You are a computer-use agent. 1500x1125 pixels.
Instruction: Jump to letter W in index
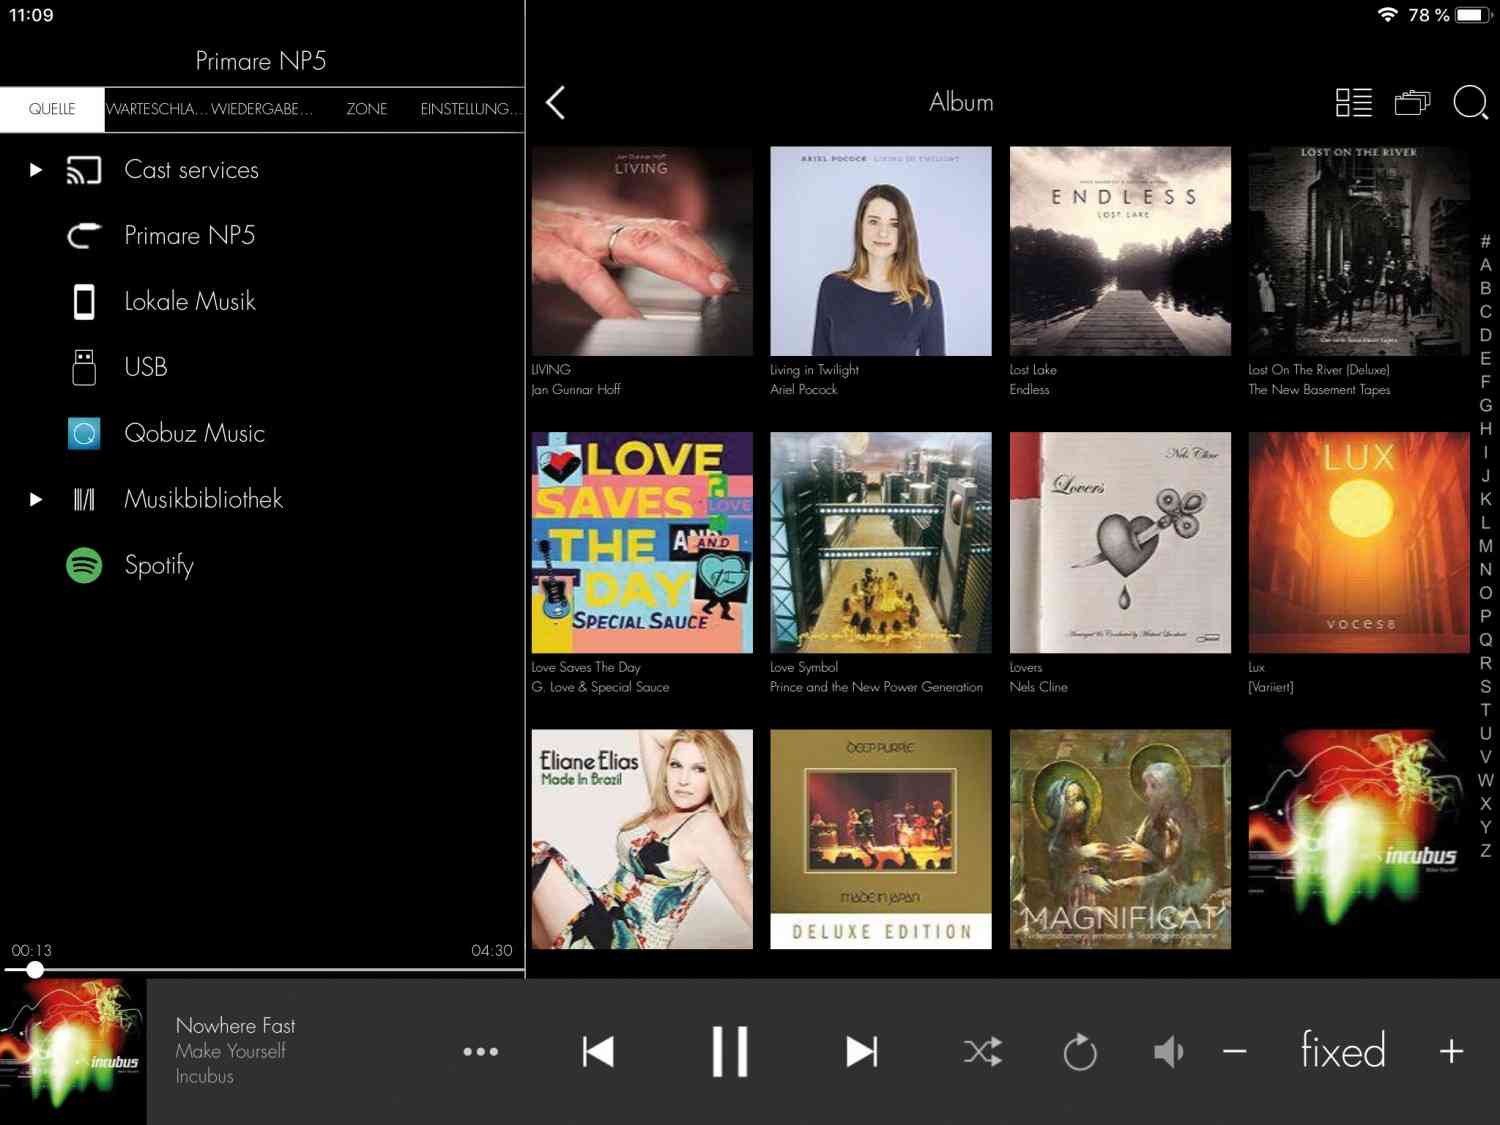(x=1486, y=780)
